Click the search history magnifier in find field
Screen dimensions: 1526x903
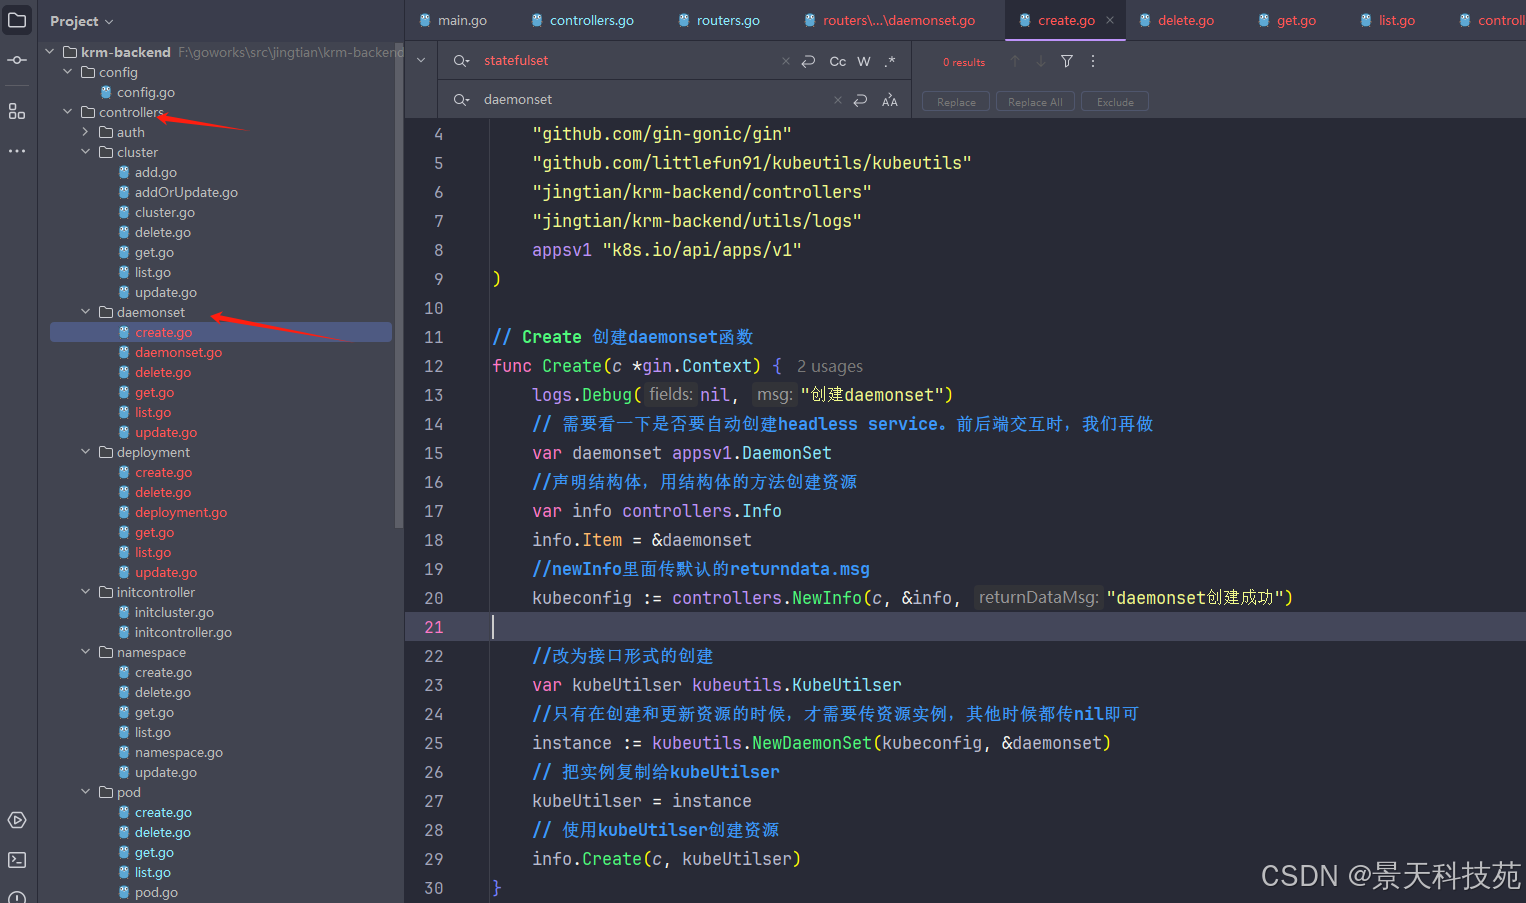click(461, 61)
